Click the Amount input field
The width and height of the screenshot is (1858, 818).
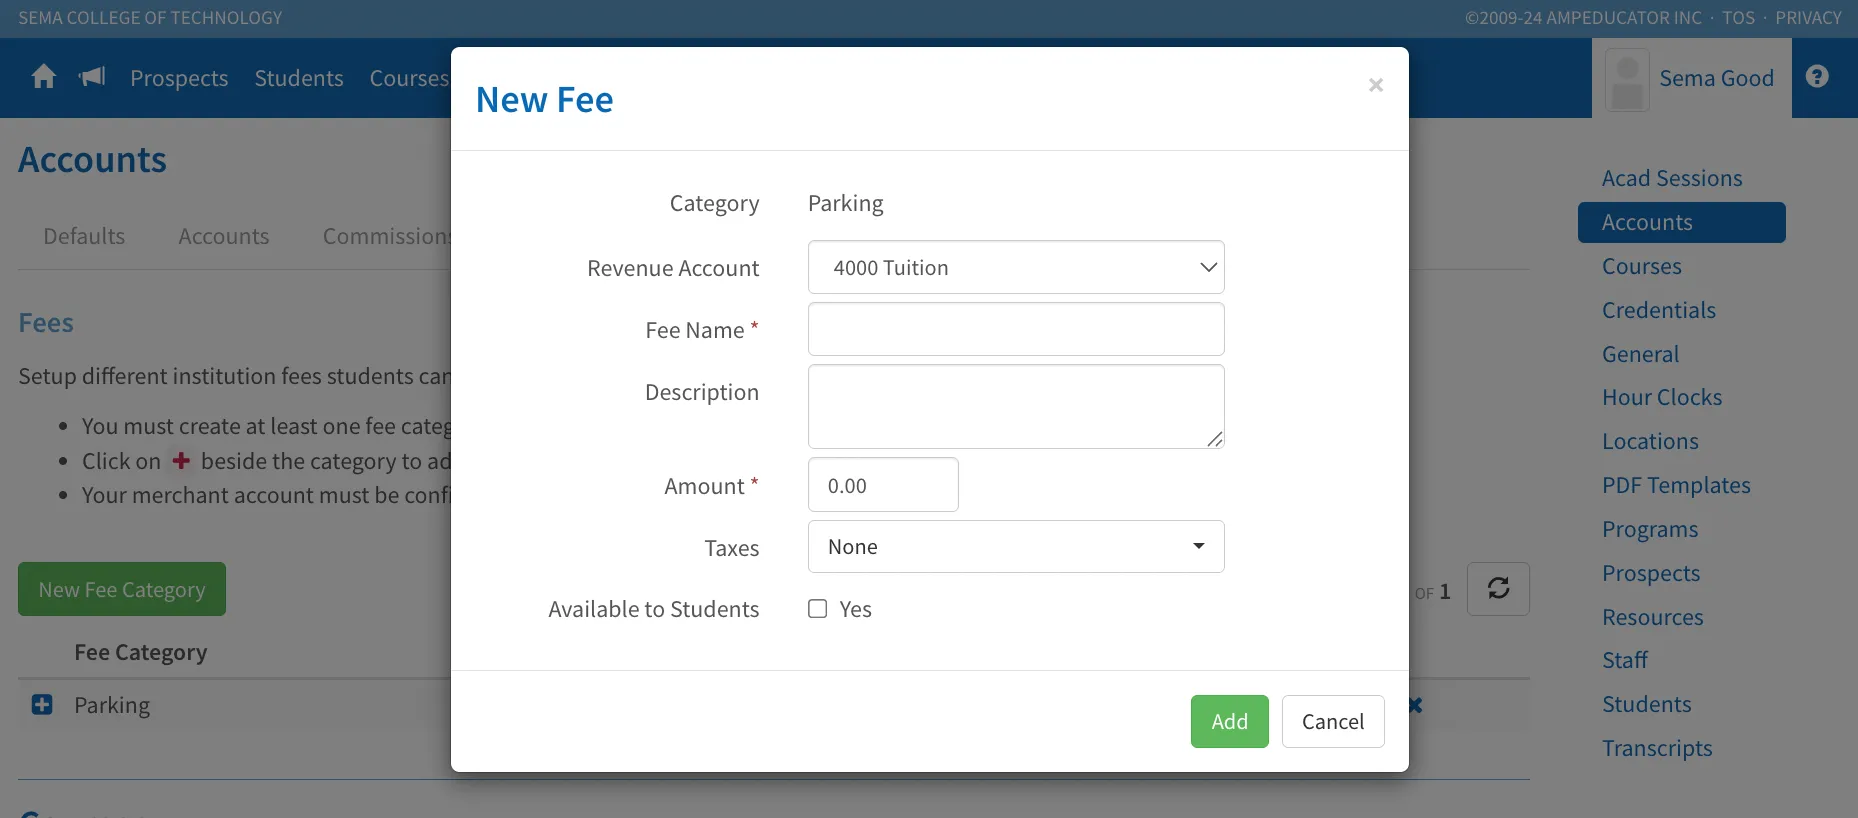point(883,485)
